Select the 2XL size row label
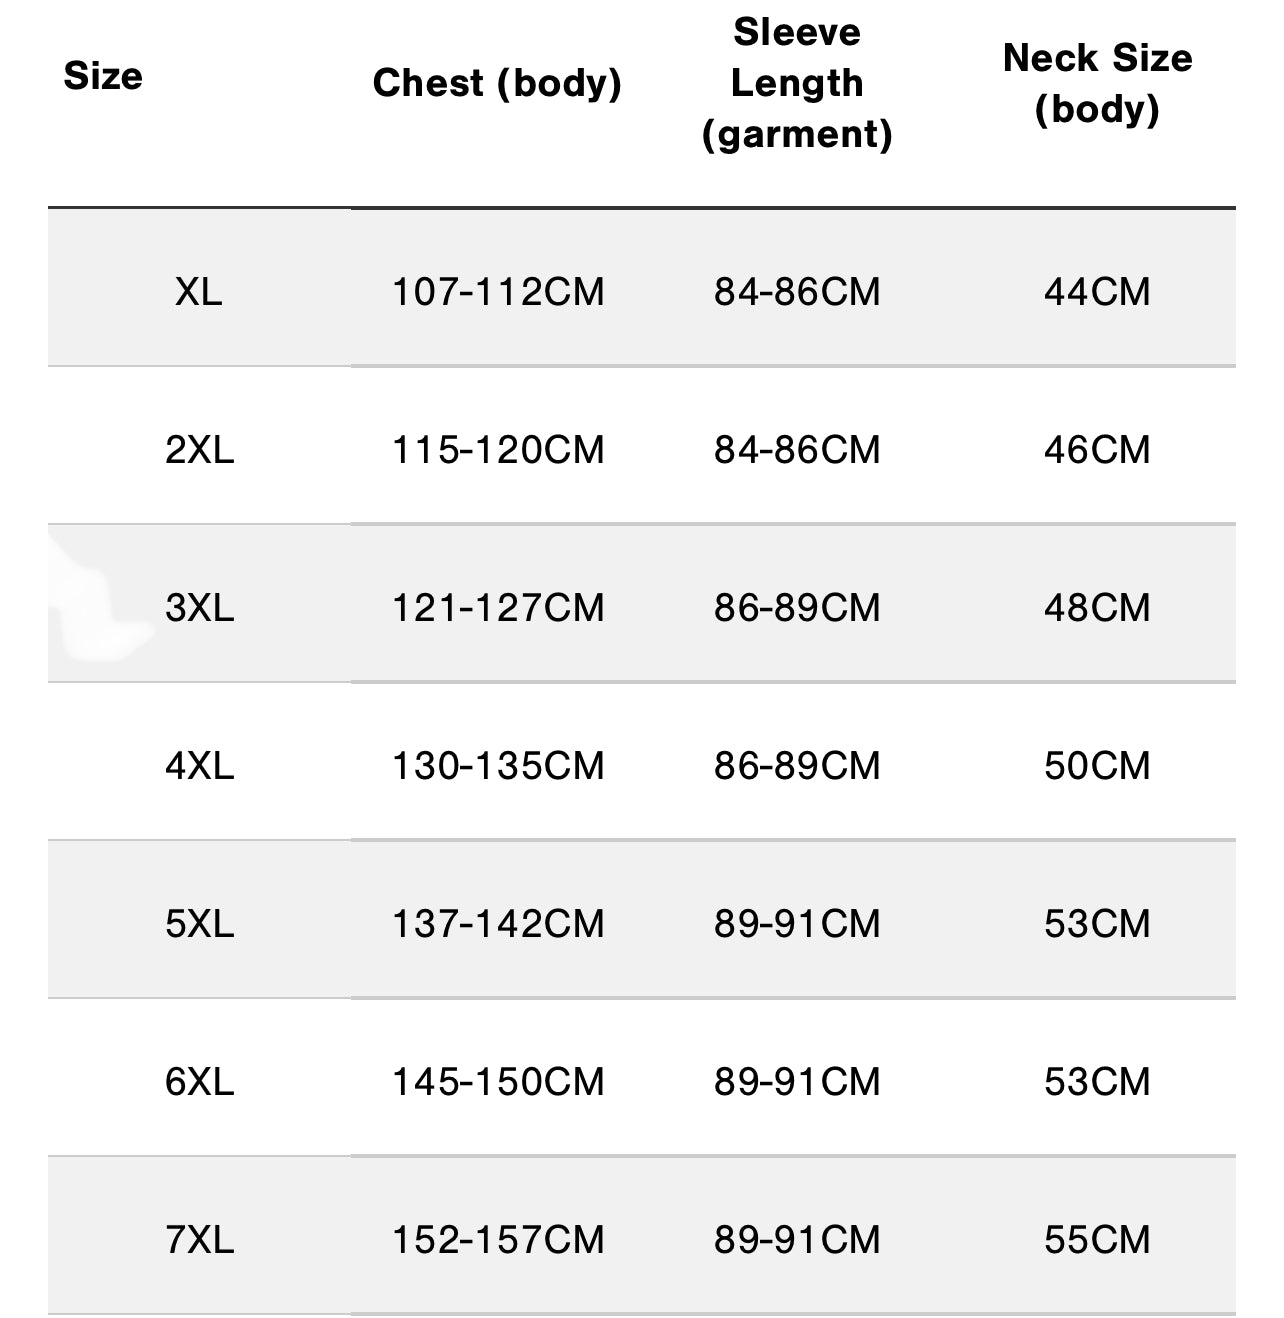1284x1318 pixels. (199, 450)
